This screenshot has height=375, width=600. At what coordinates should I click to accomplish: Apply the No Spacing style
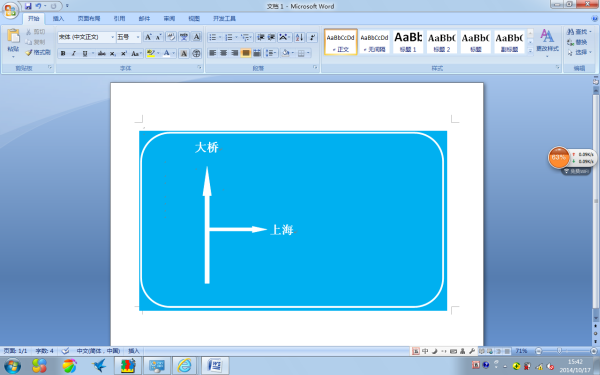[374, 42]
